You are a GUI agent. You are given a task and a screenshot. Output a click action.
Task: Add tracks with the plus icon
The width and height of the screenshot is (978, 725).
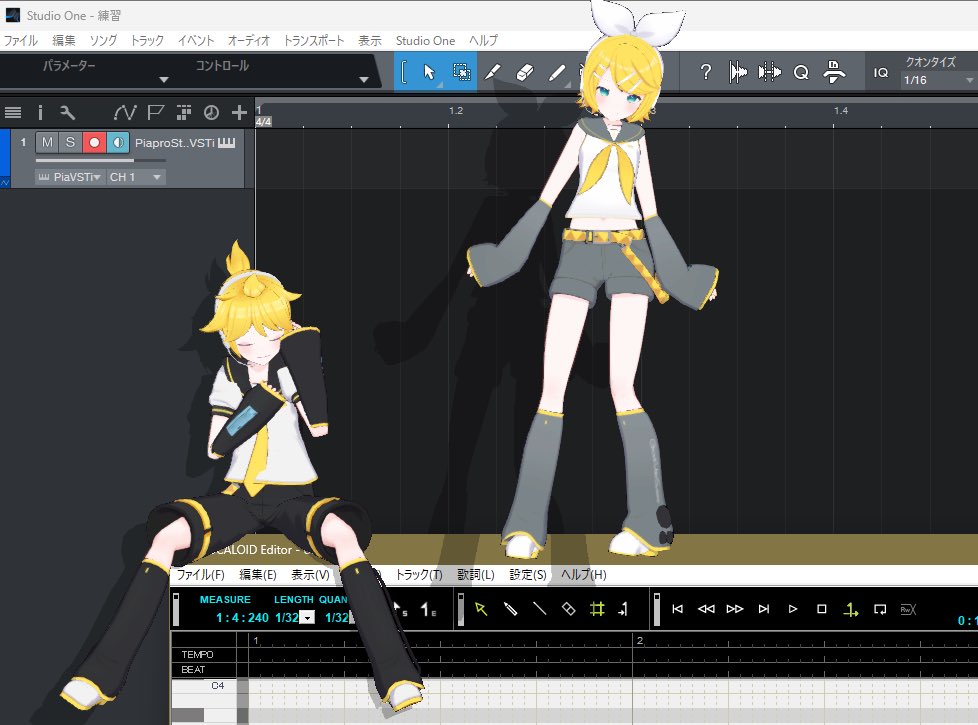[x=239, y=112]
